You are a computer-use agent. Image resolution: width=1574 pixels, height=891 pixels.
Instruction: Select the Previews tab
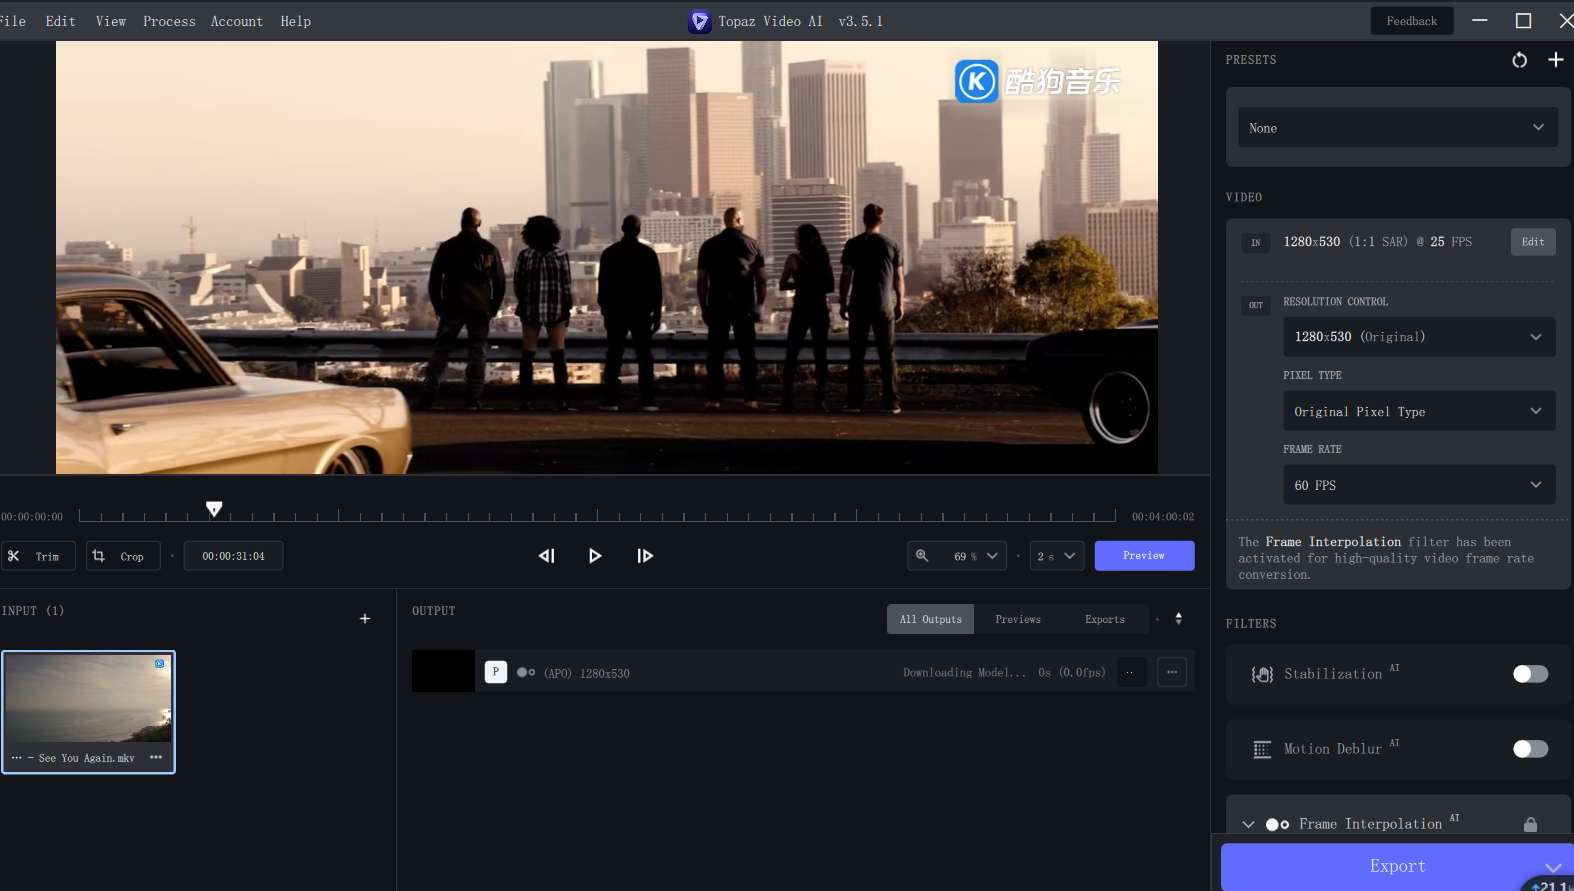(x=1018, y=619)
